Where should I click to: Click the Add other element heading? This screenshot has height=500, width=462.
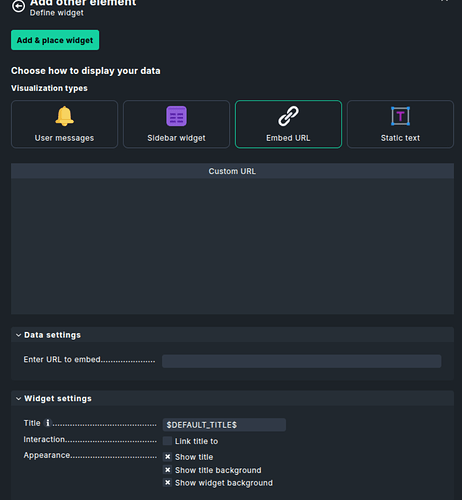pos(83,3)
